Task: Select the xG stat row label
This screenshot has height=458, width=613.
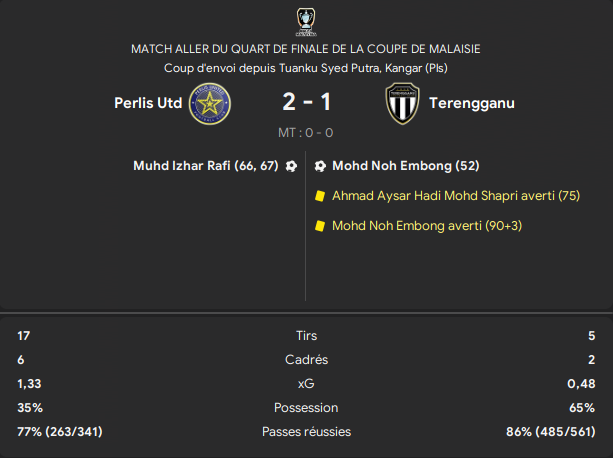Action: 306,384
